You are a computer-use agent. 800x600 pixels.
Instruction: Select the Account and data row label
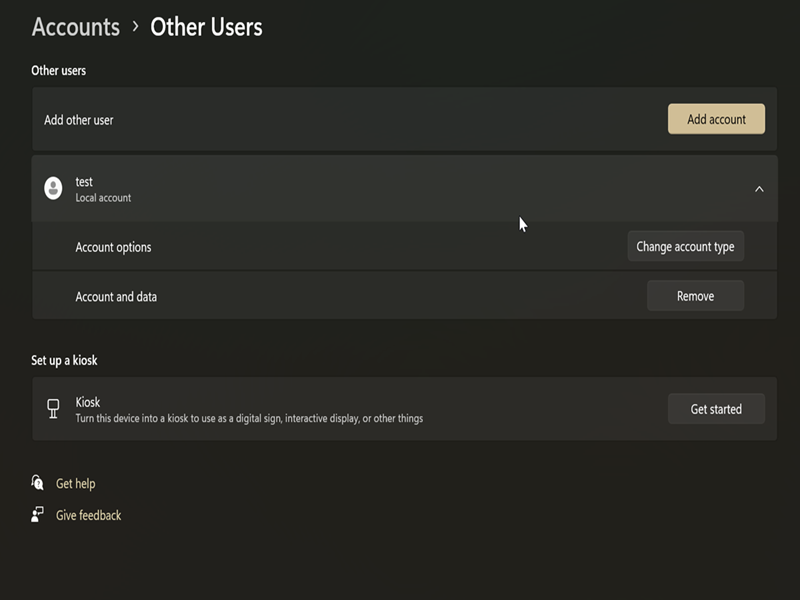click(x=116, y=297)
